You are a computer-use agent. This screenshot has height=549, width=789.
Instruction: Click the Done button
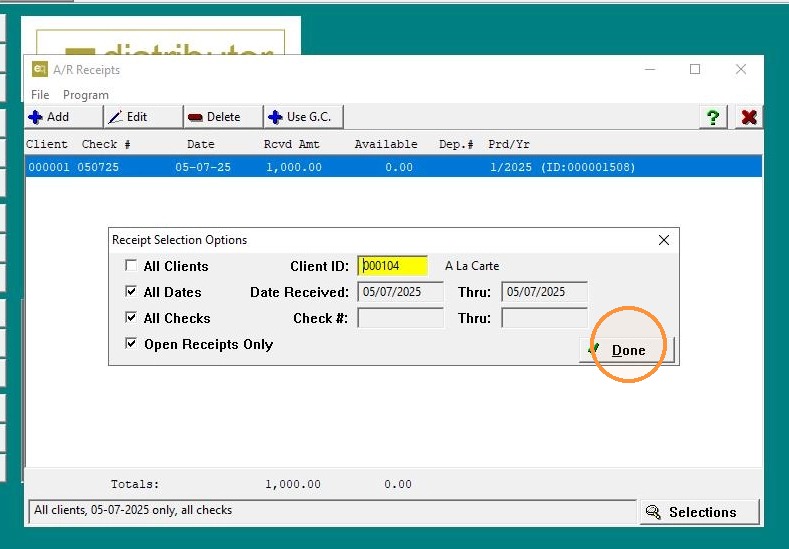626,350
